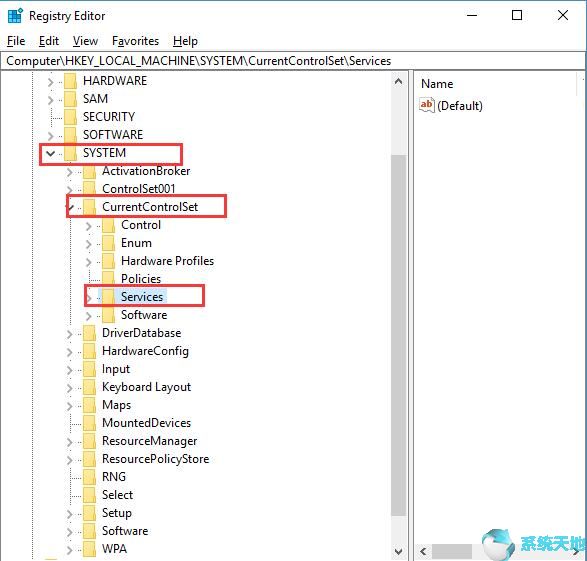Click the SYSTEM folder icon
This screenshot has width=587, height=561.
click(x=71, y=153)
